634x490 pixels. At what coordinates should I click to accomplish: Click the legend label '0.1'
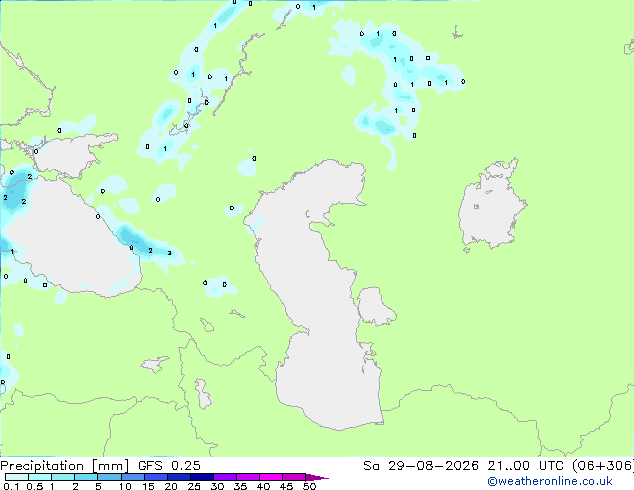[11, 486]
